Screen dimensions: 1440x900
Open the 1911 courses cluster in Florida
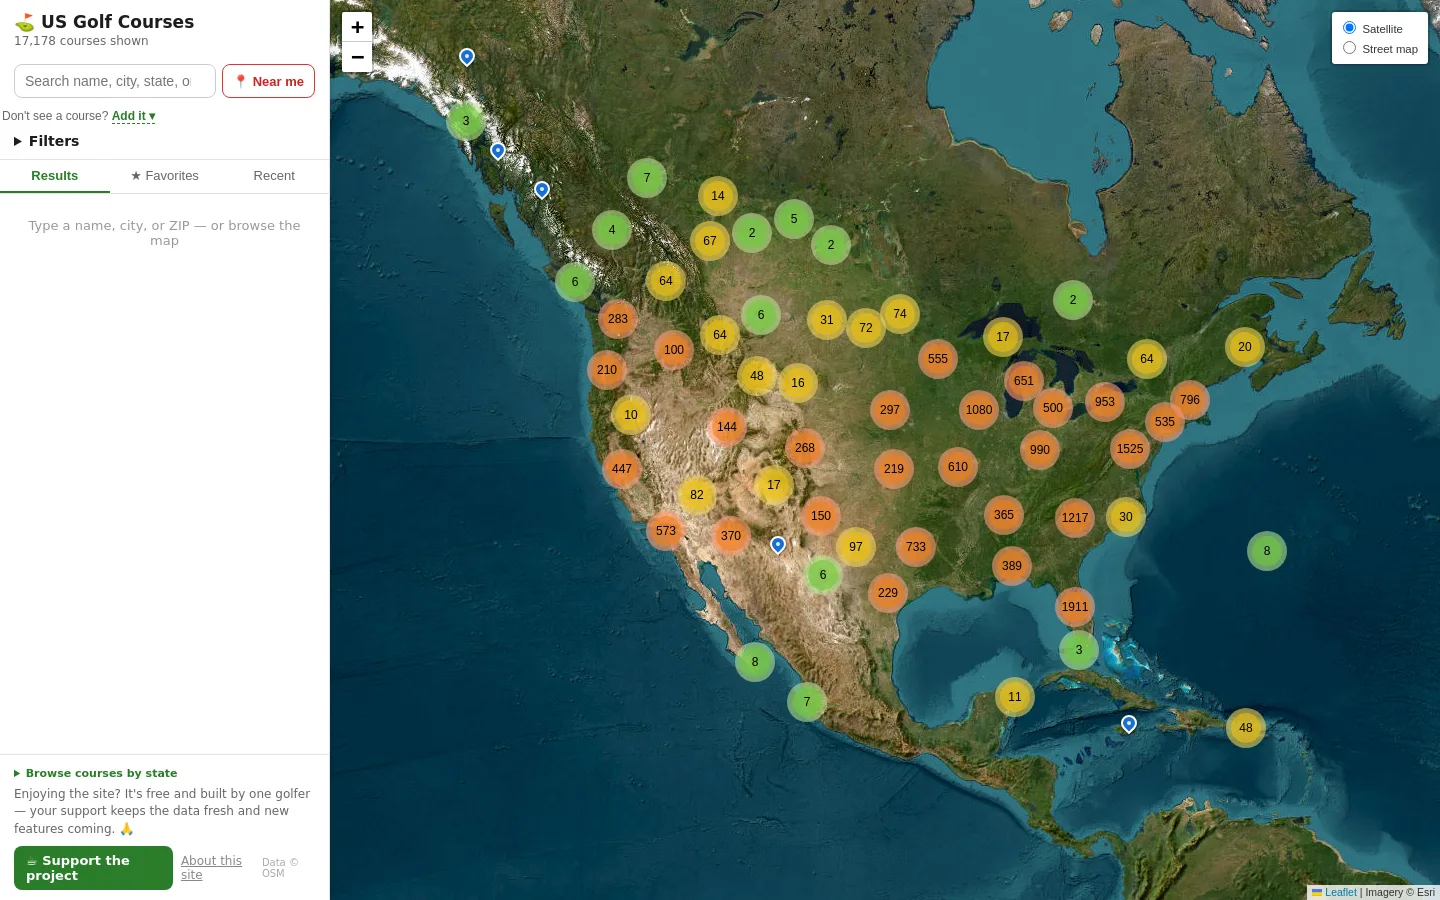[x=1075, y=607]
